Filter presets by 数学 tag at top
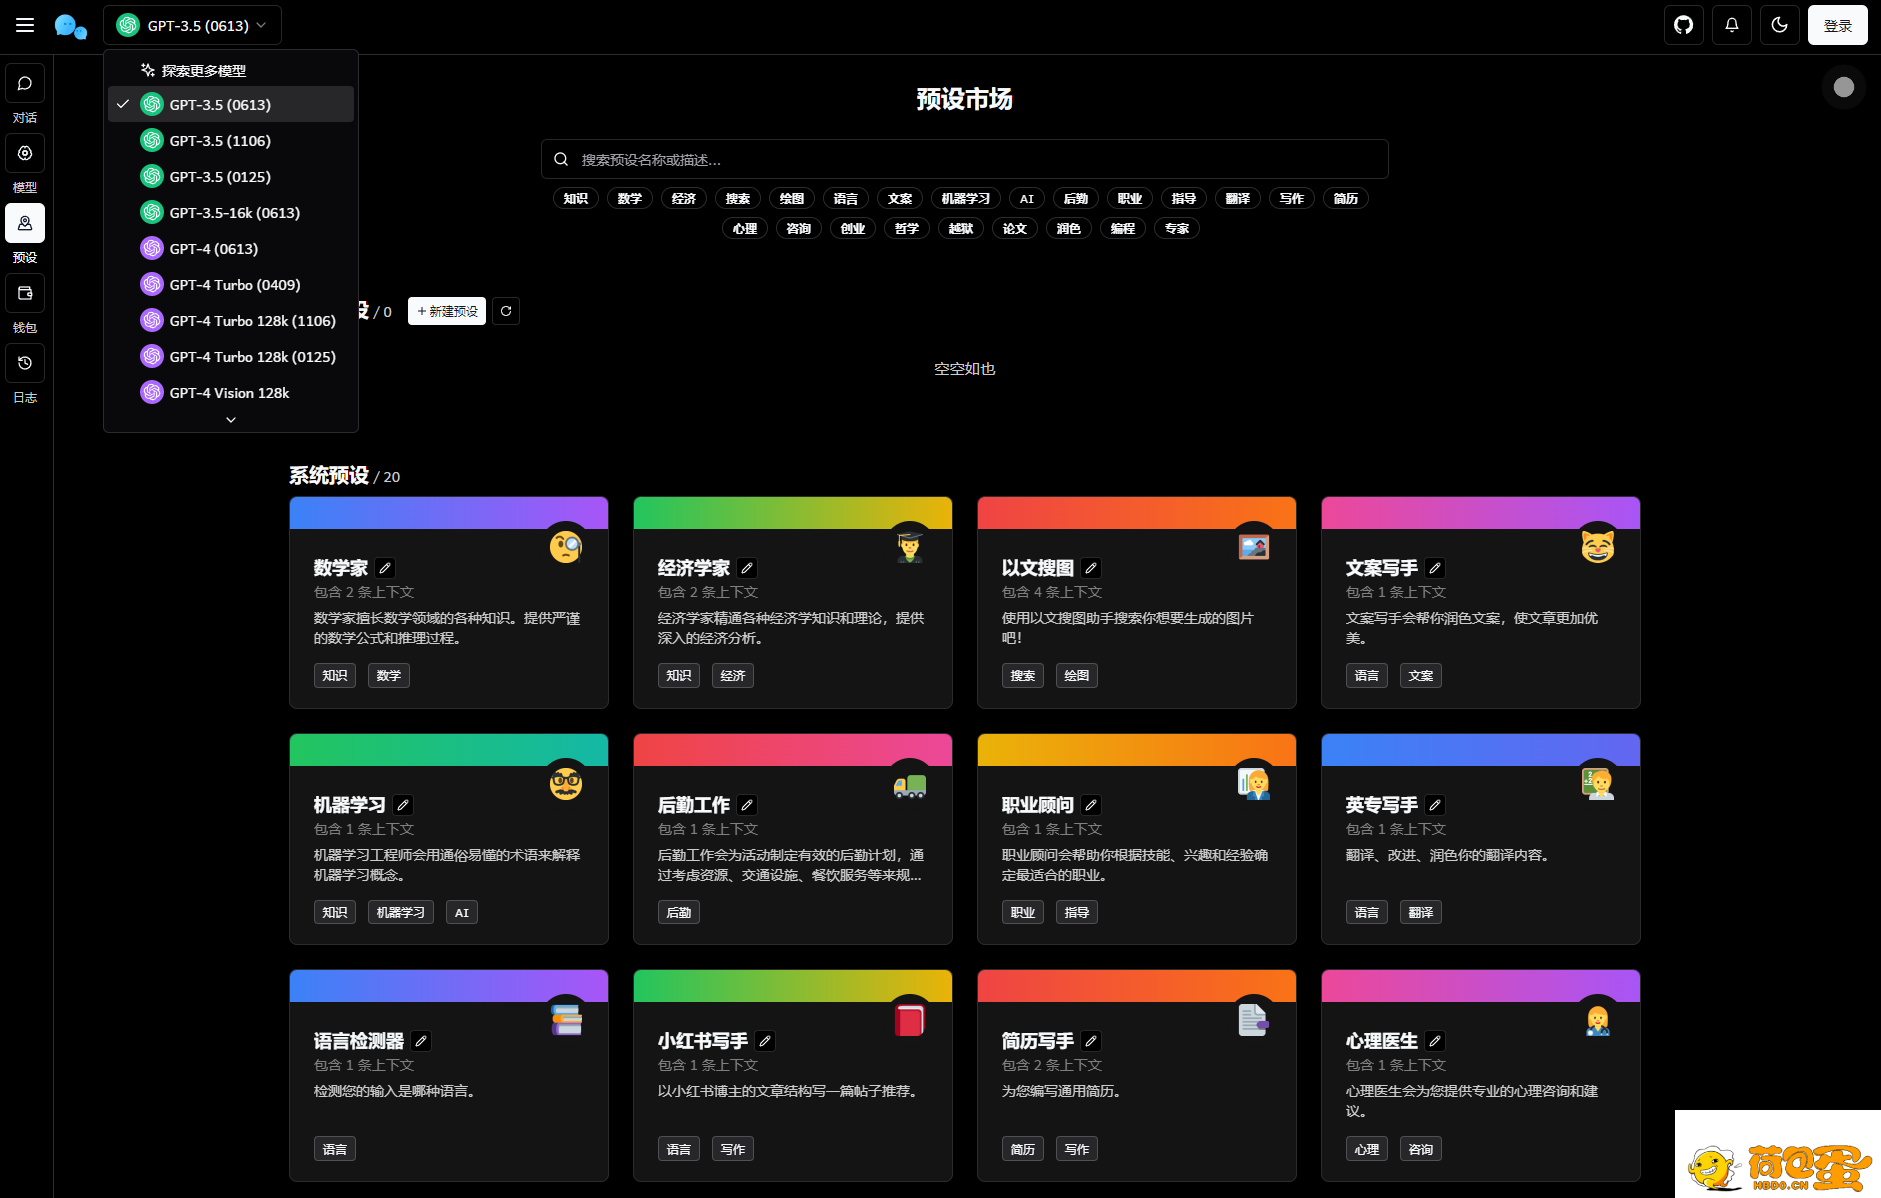This screenshot has height=1198, width=1881. 630,198
